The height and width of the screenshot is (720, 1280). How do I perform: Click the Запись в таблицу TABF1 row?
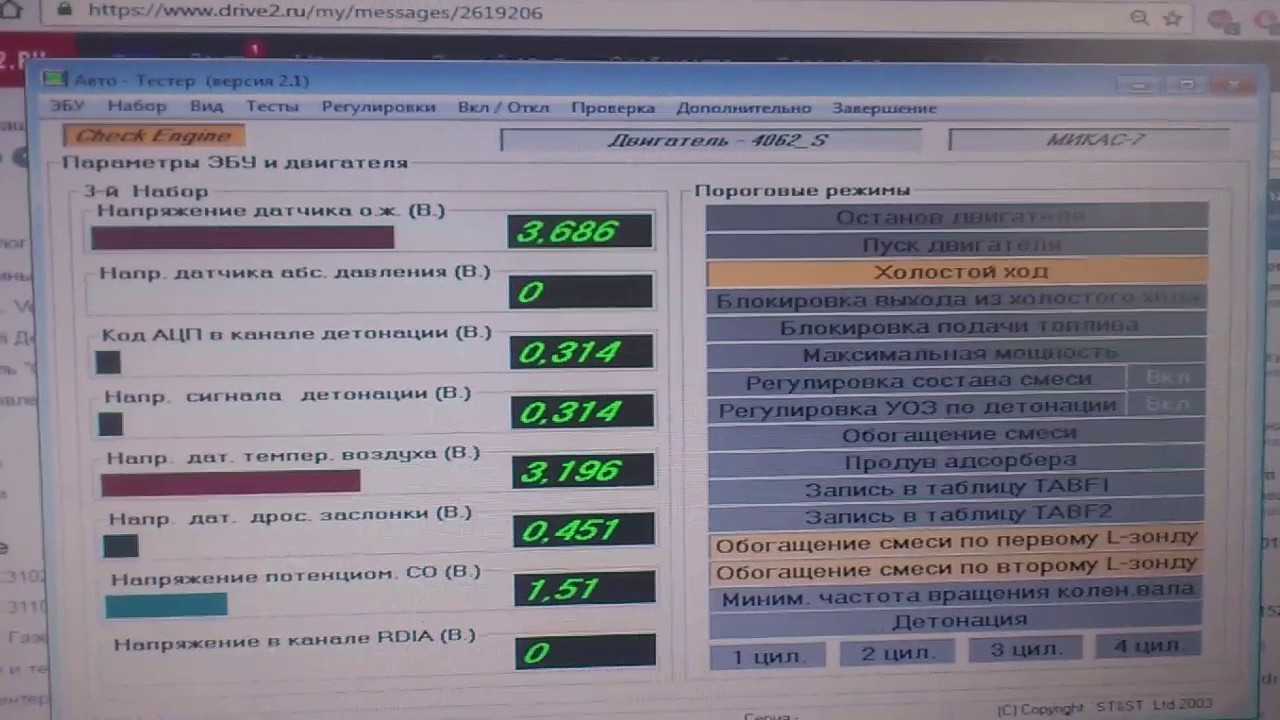coord(957,488)
